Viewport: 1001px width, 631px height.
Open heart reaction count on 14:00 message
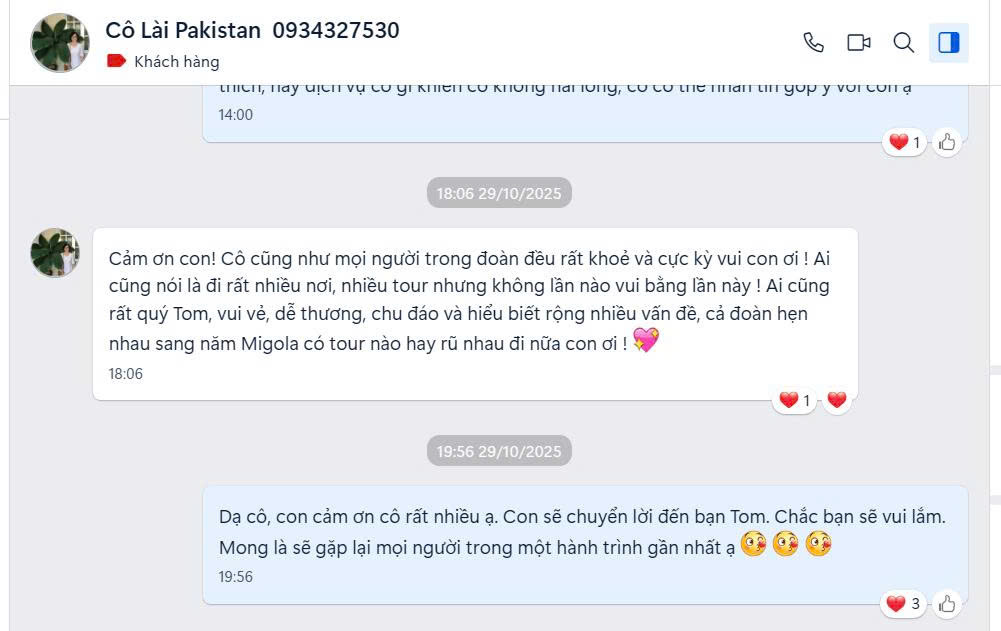pos(904,142)
